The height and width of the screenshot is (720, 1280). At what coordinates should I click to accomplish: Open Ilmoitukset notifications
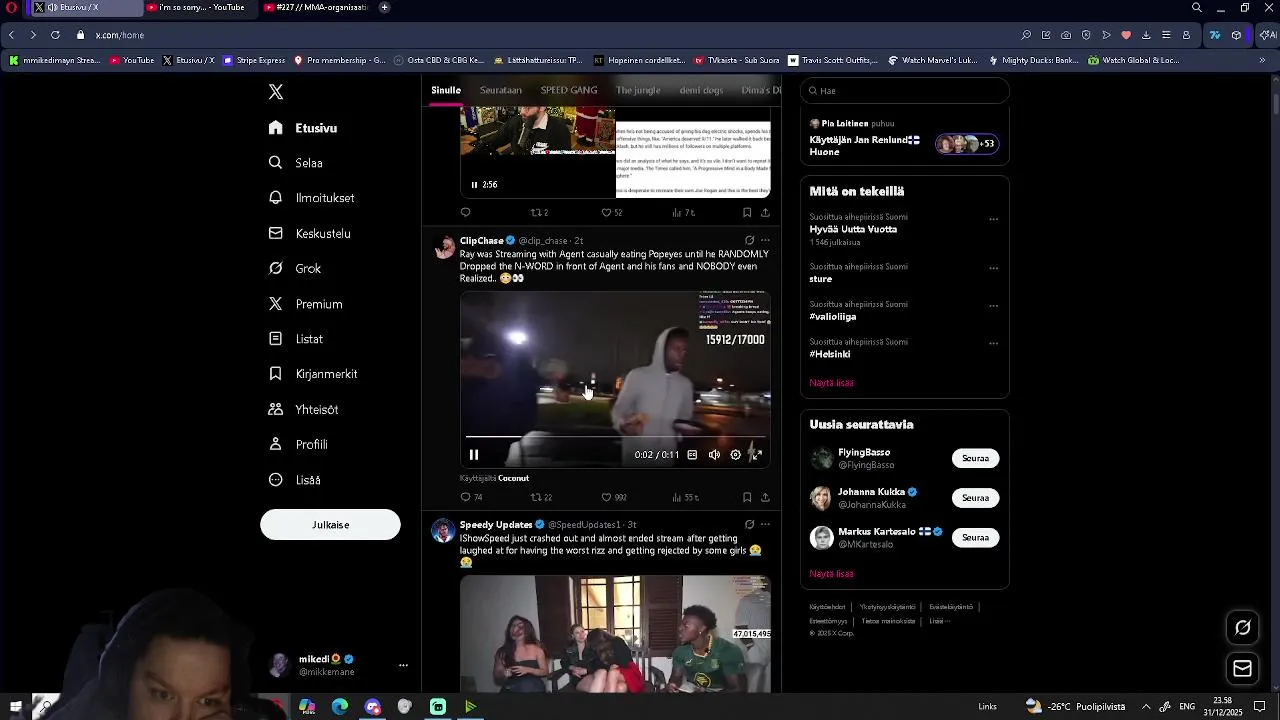tap(311, 198)
